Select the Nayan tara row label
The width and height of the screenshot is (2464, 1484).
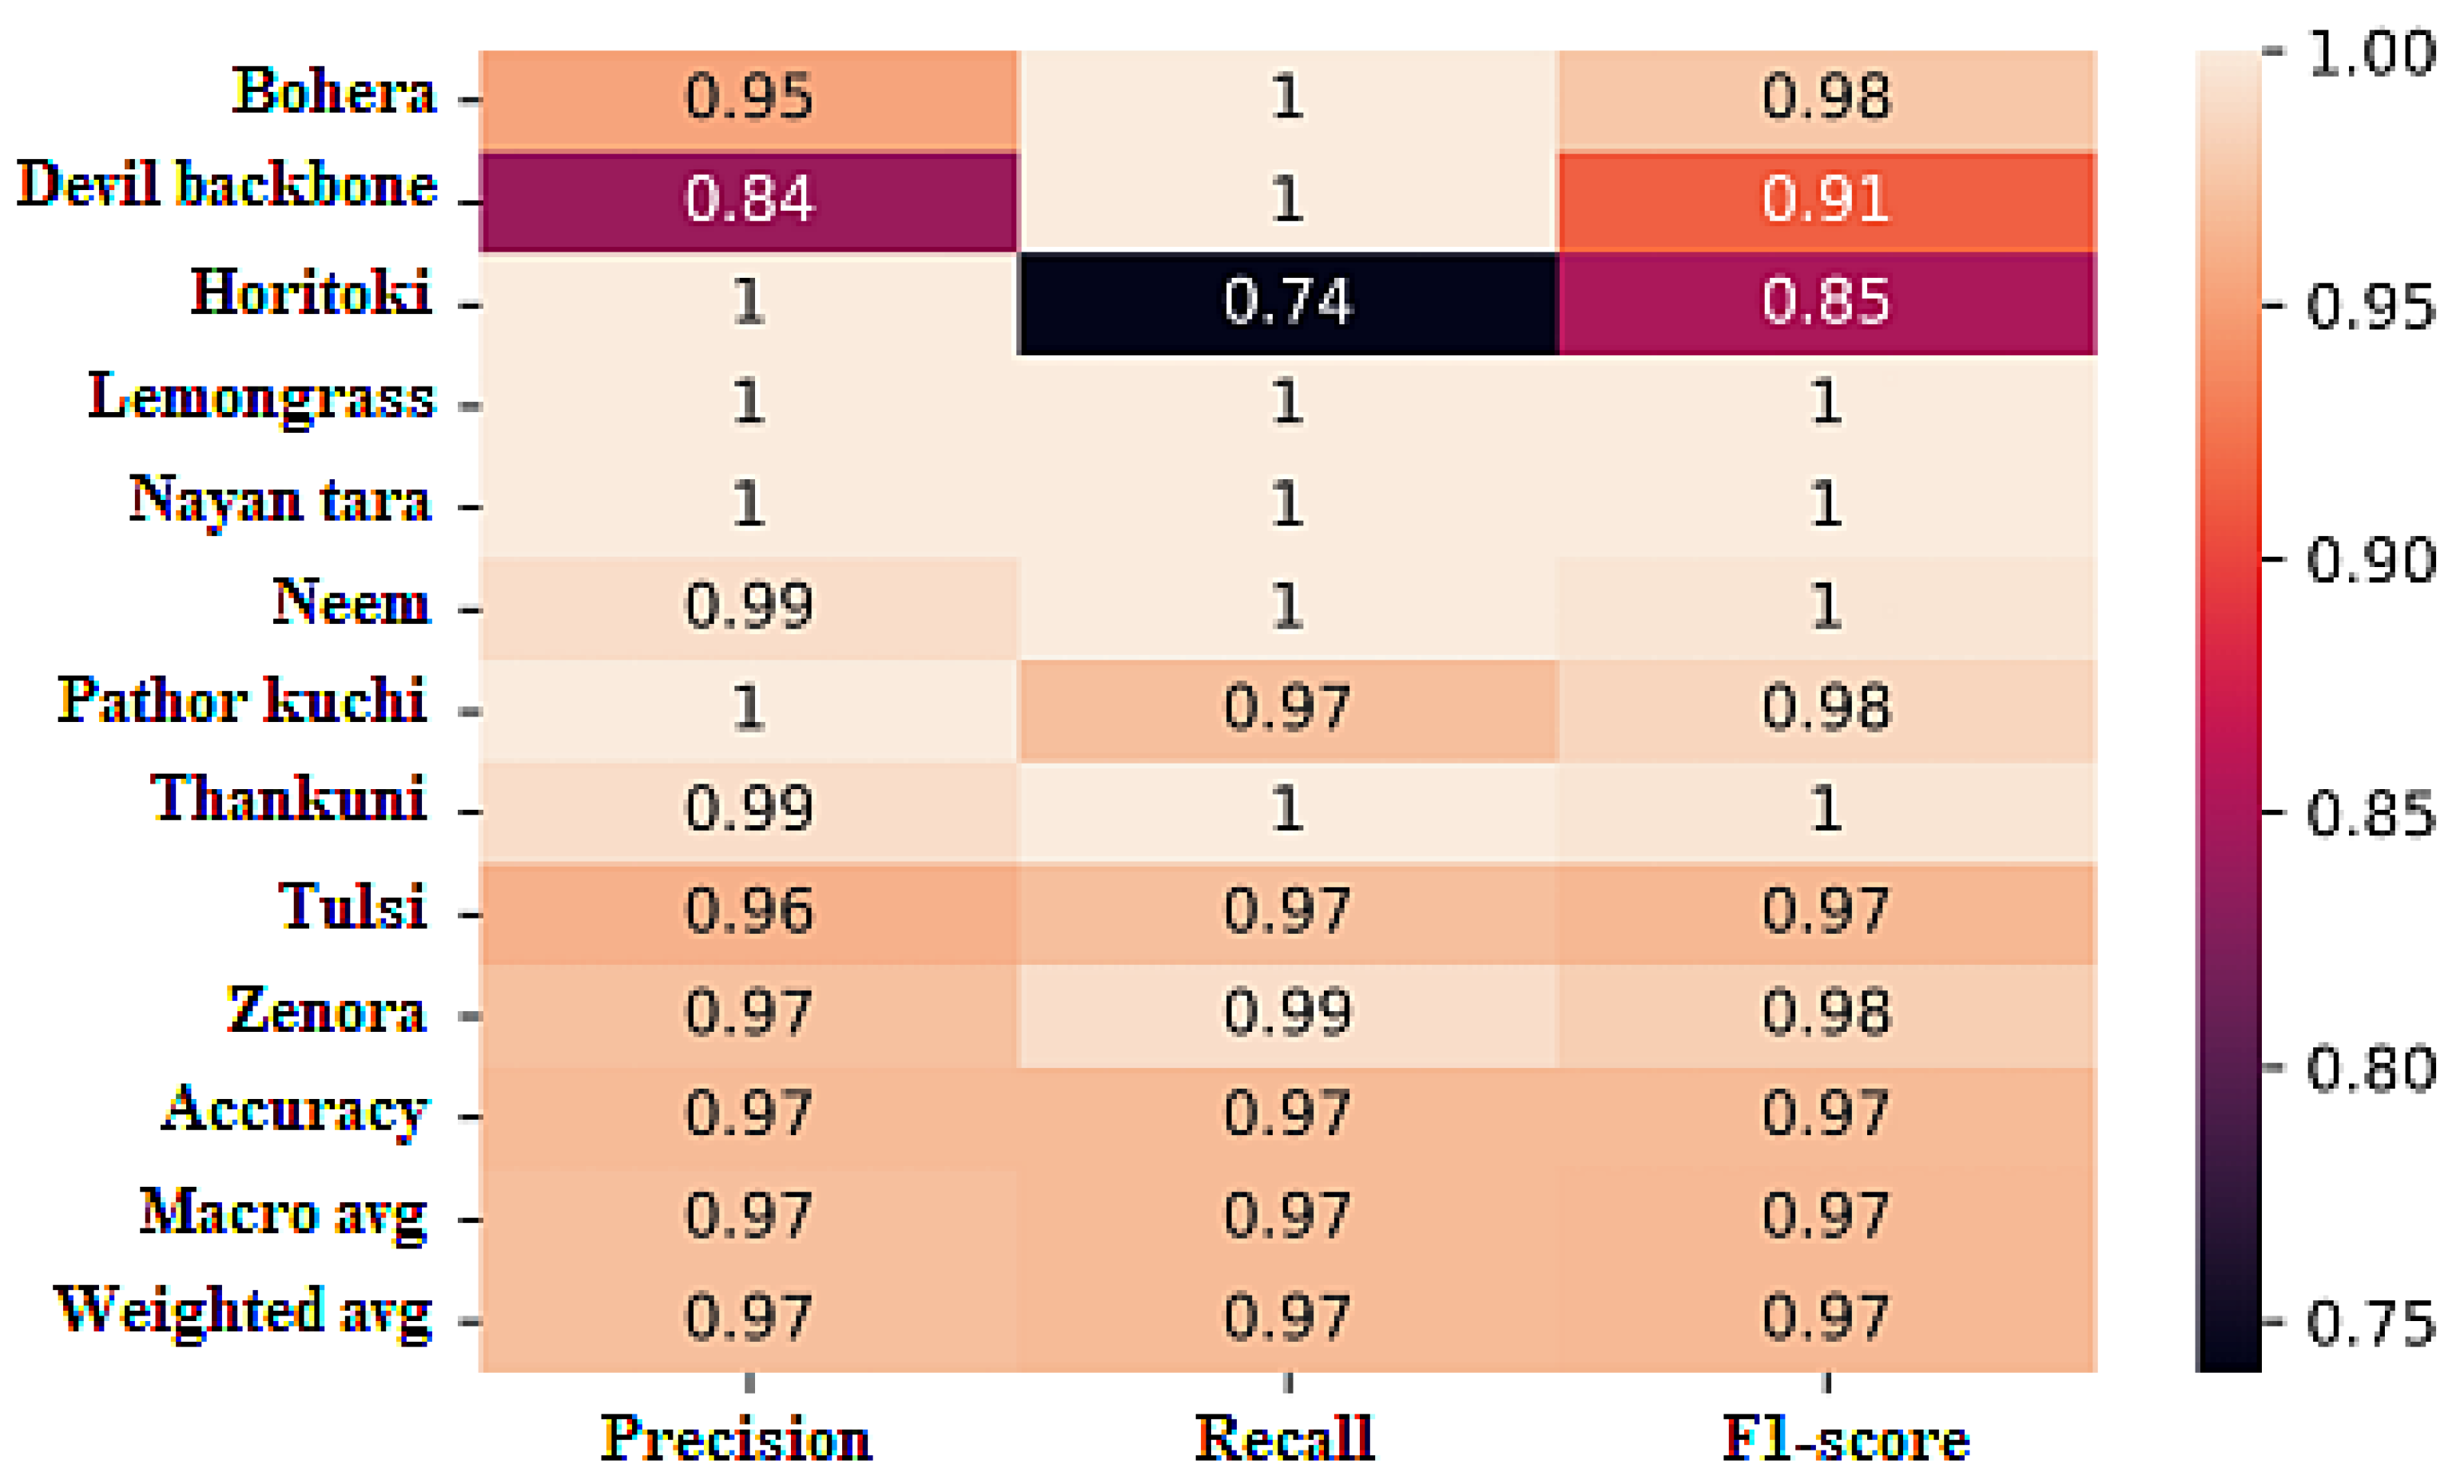pos(280,500)
